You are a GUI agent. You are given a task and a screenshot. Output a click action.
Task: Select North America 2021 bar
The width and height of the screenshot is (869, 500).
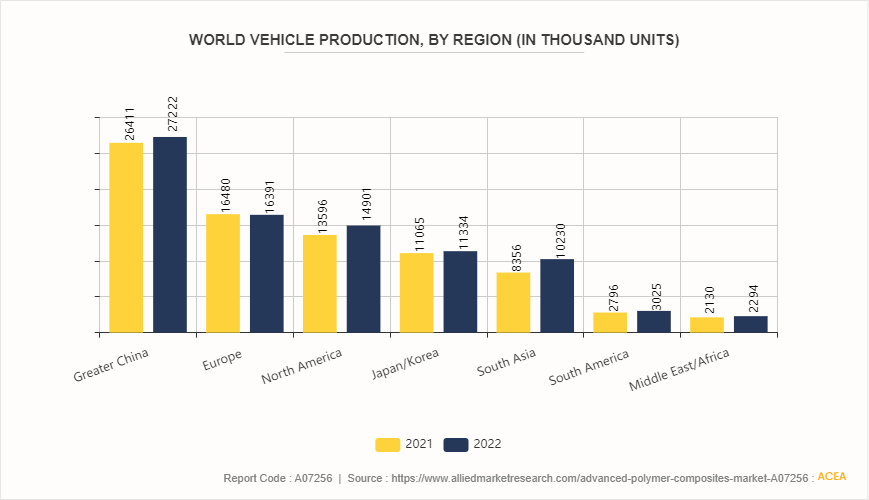pos(320,284)
